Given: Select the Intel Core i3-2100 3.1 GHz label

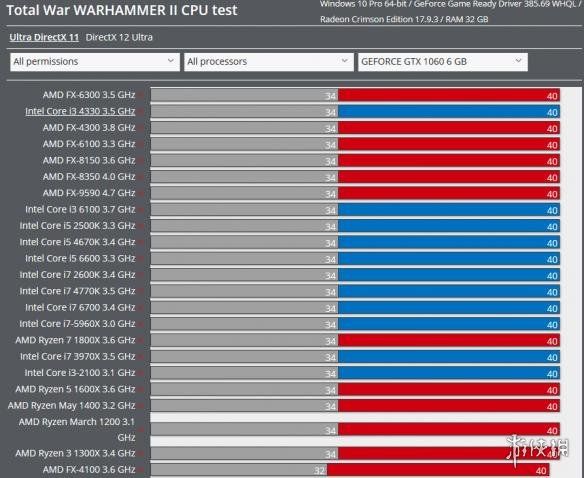Looking at the screenshot, I should 80,373.
